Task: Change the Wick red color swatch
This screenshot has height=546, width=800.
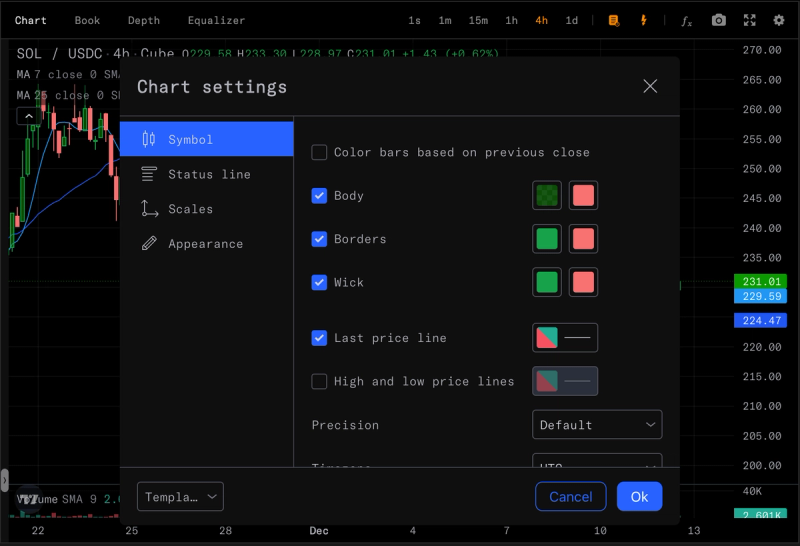Action: click(583, 282)
